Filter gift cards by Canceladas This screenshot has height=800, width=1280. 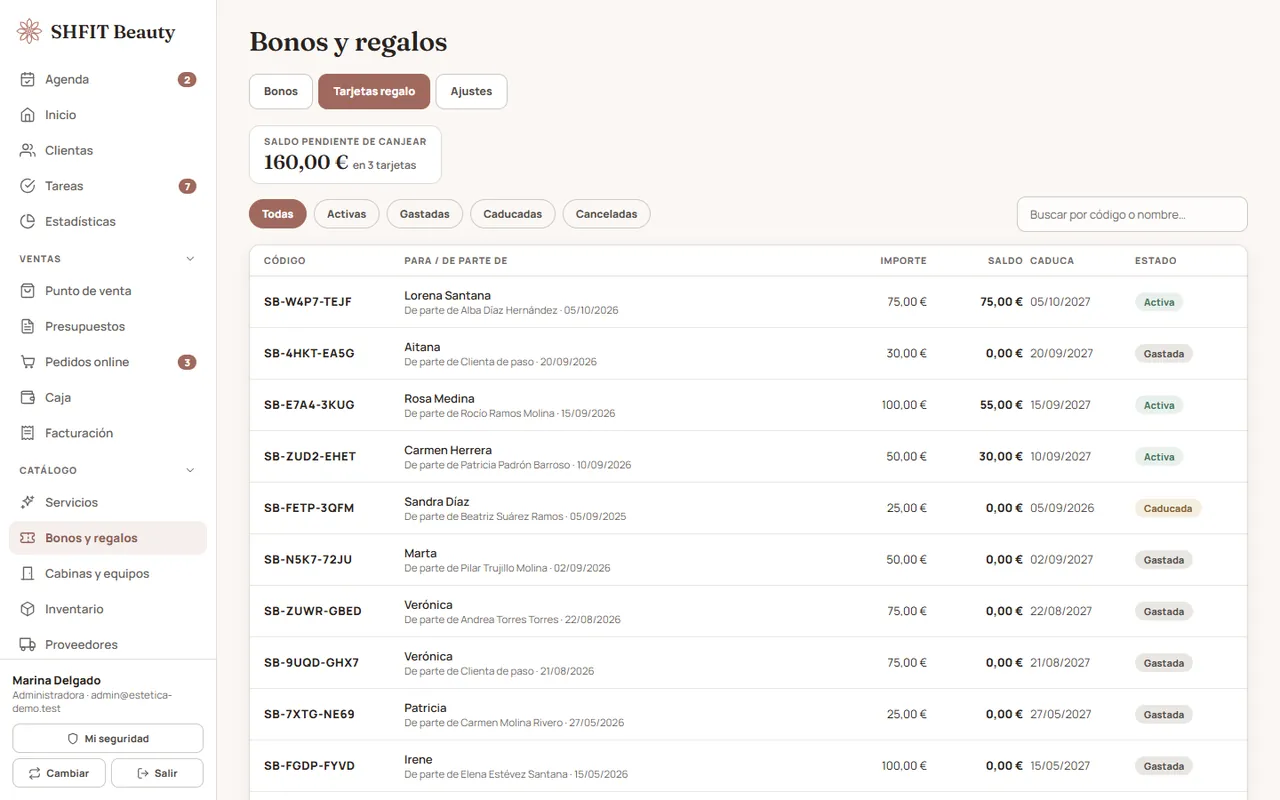click(x=607, y=214)
